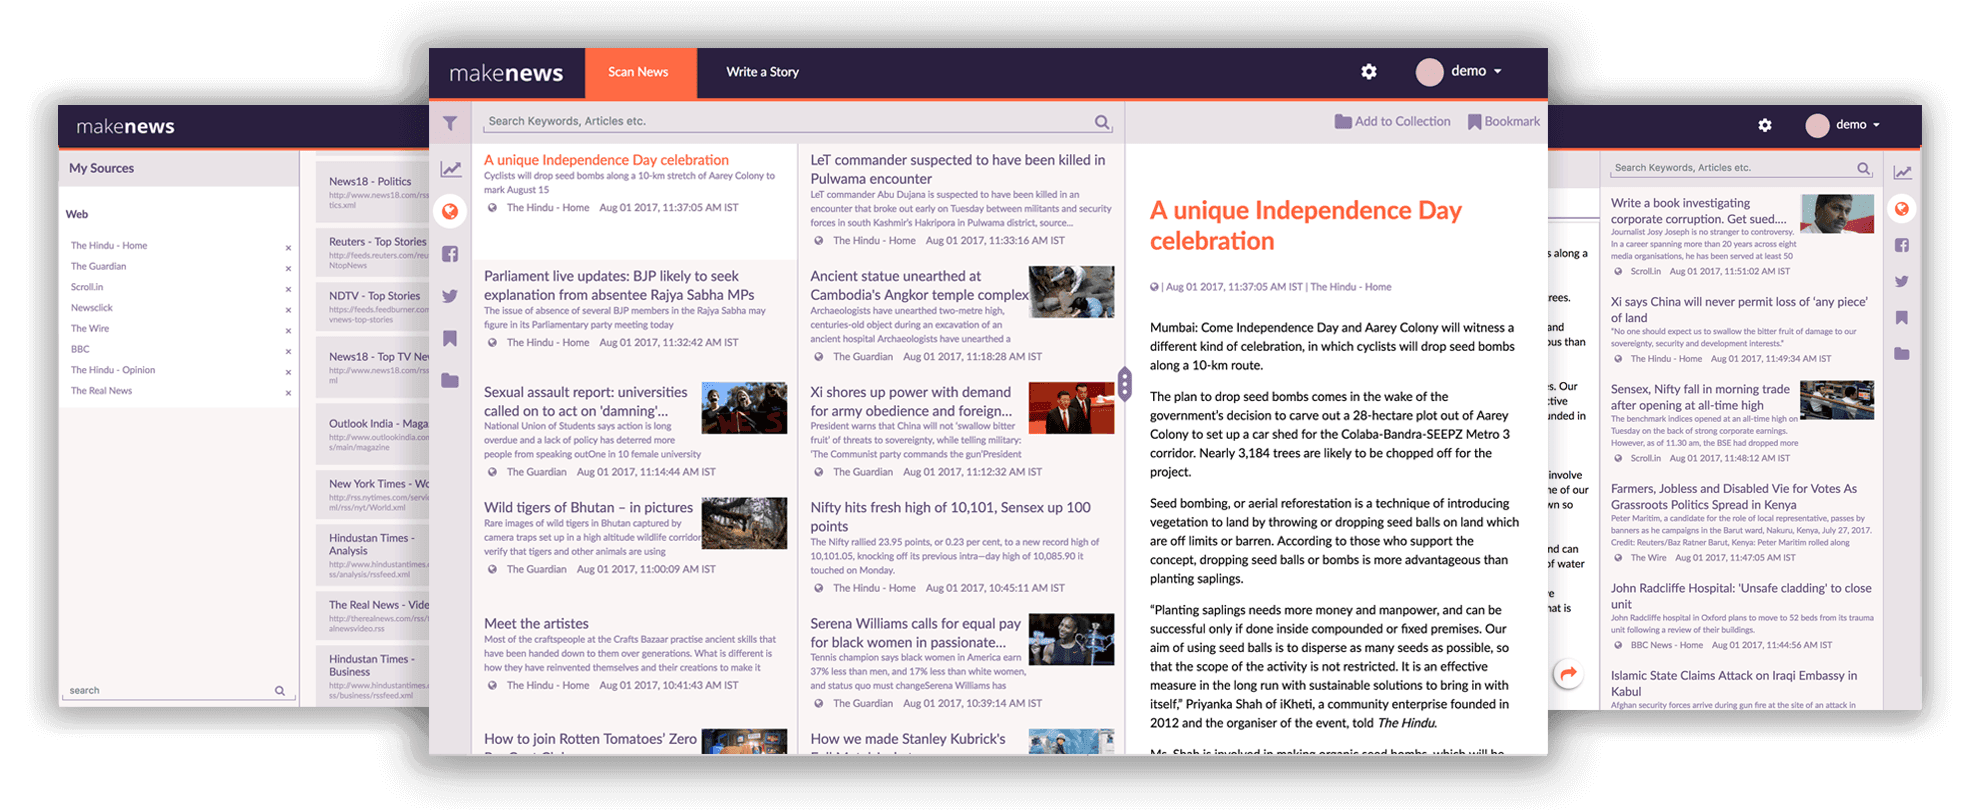This screenshot has height=810, width=1980.
Task: Click search magnifier in My Sources panel
Action: (x=280, y=691)
